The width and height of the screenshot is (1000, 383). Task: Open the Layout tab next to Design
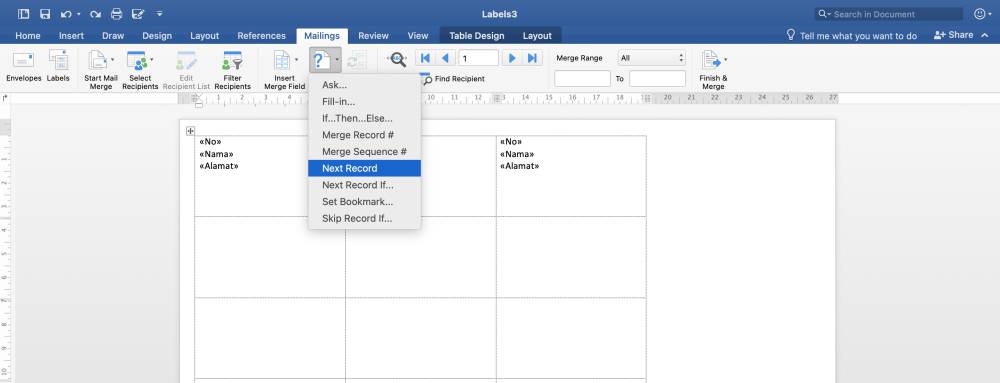point(205,36)
